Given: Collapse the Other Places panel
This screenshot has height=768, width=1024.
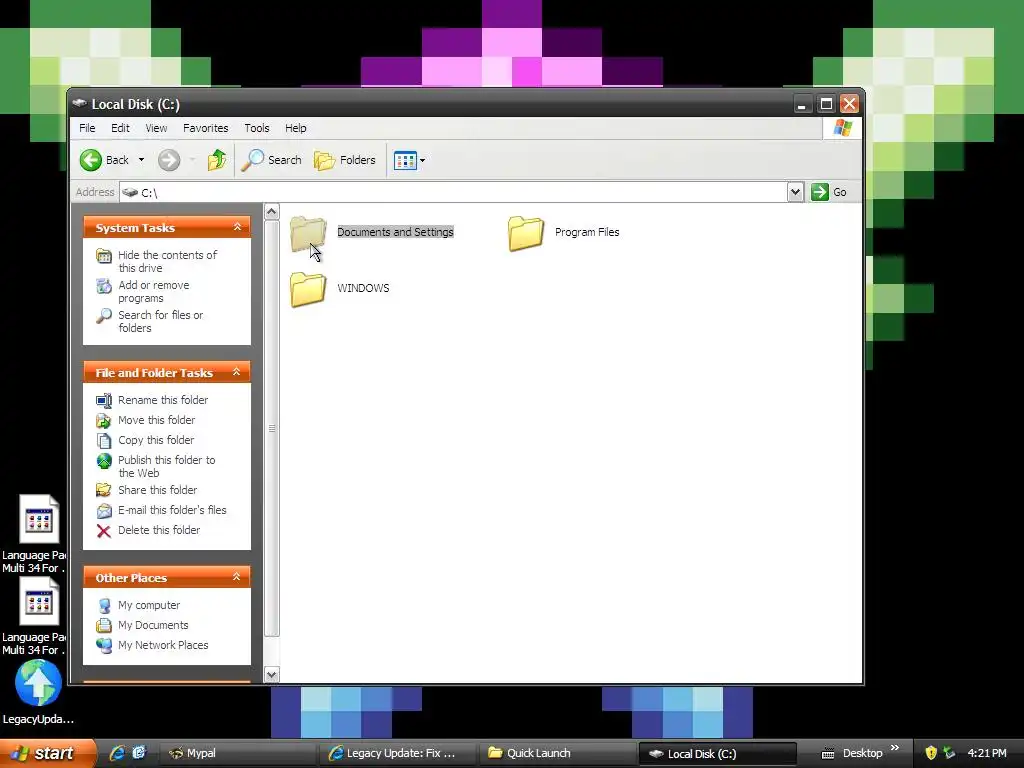Looking at the screenshot, I should pyautogui.click(x=237, y=577).
